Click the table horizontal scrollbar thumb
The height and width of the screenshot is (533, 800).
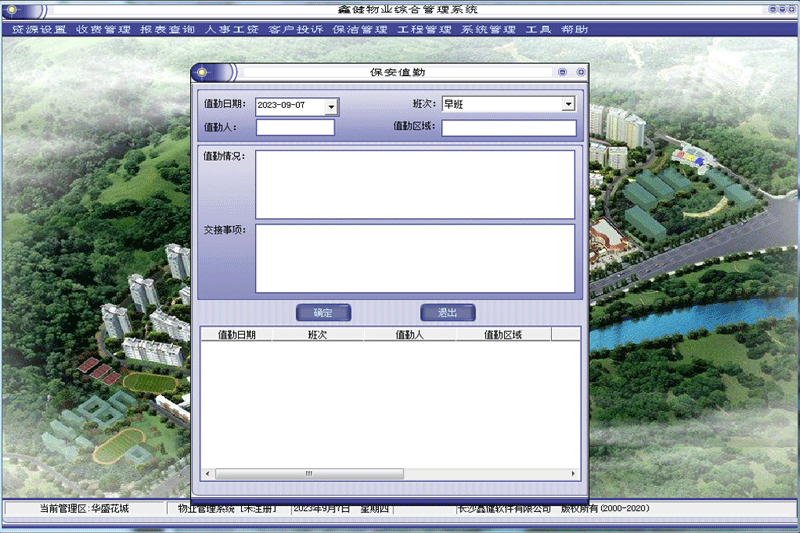click(x=309, y=474)
